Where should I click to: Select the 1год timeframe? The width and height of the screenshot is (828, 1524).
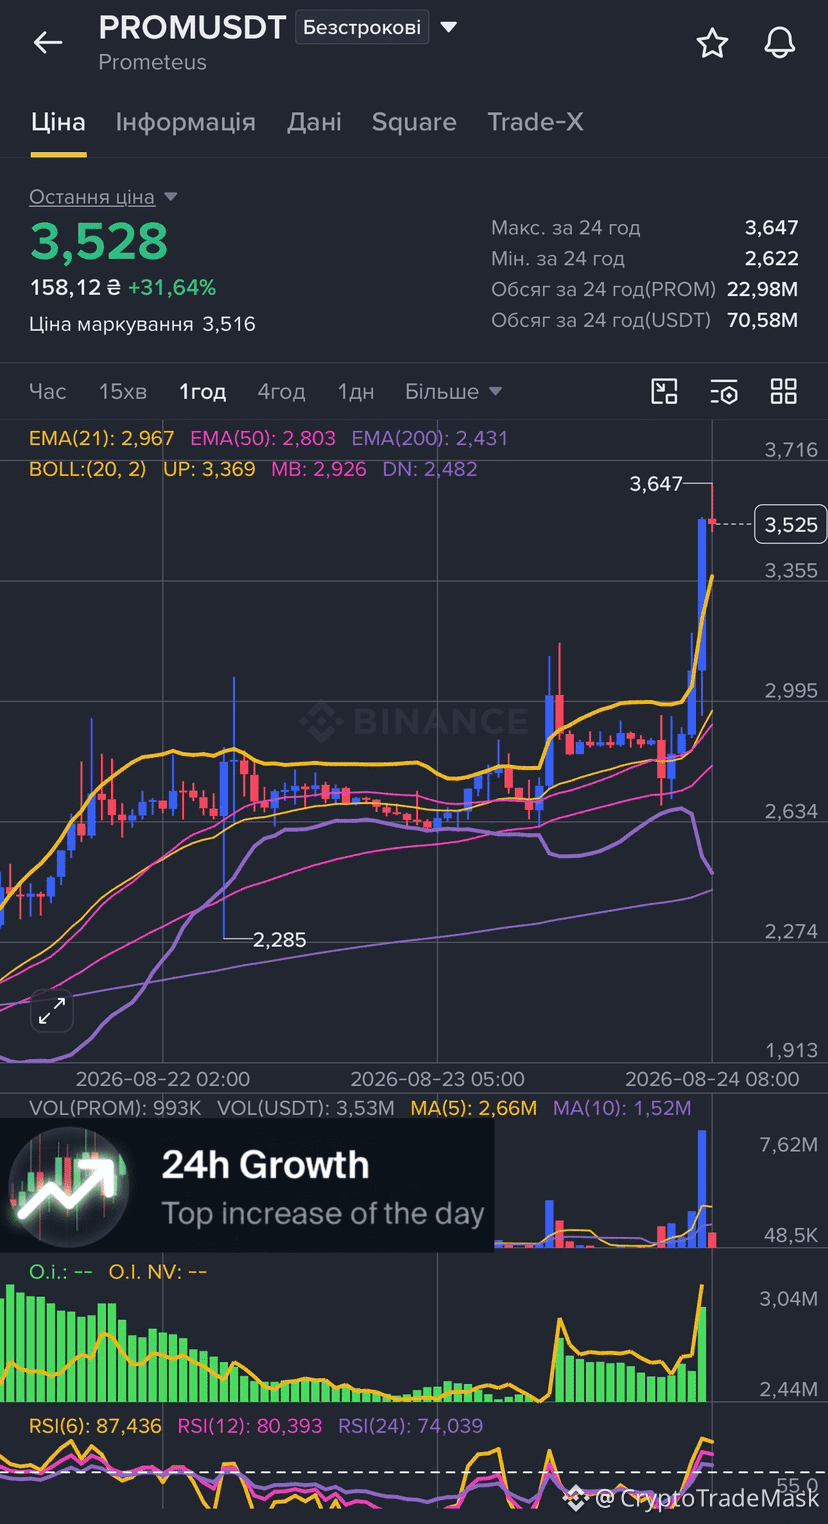203,391
